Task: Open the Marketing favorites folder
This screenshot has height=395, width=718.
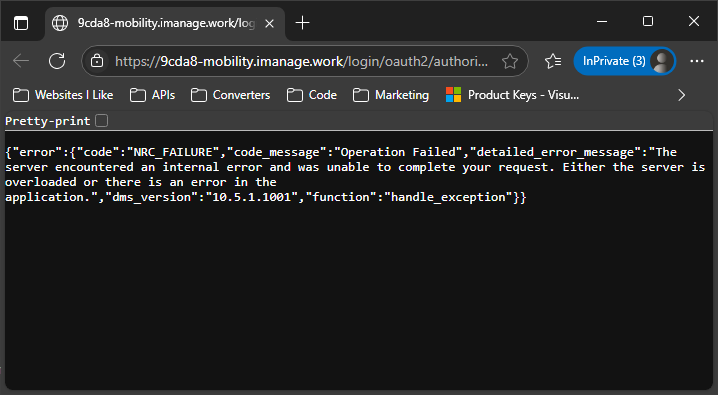Action: (x=391, y=95)
